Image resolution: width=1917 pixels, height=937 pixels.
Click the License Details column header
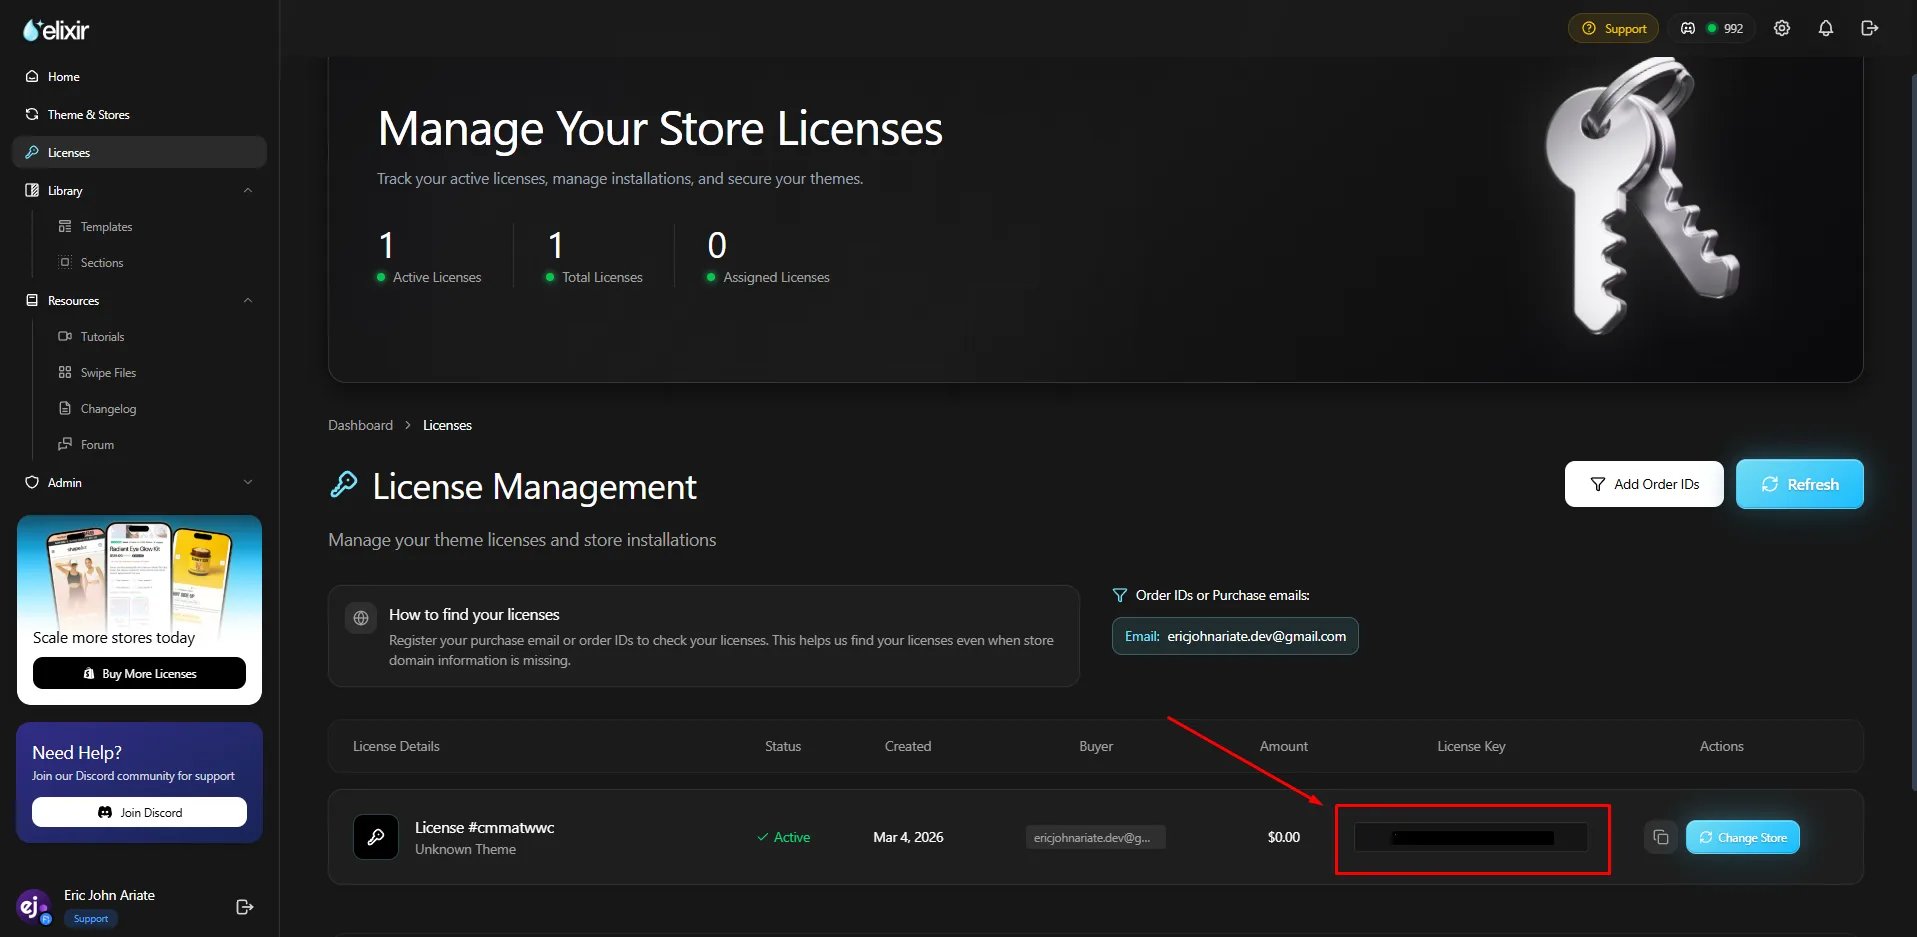coord(396,746)
